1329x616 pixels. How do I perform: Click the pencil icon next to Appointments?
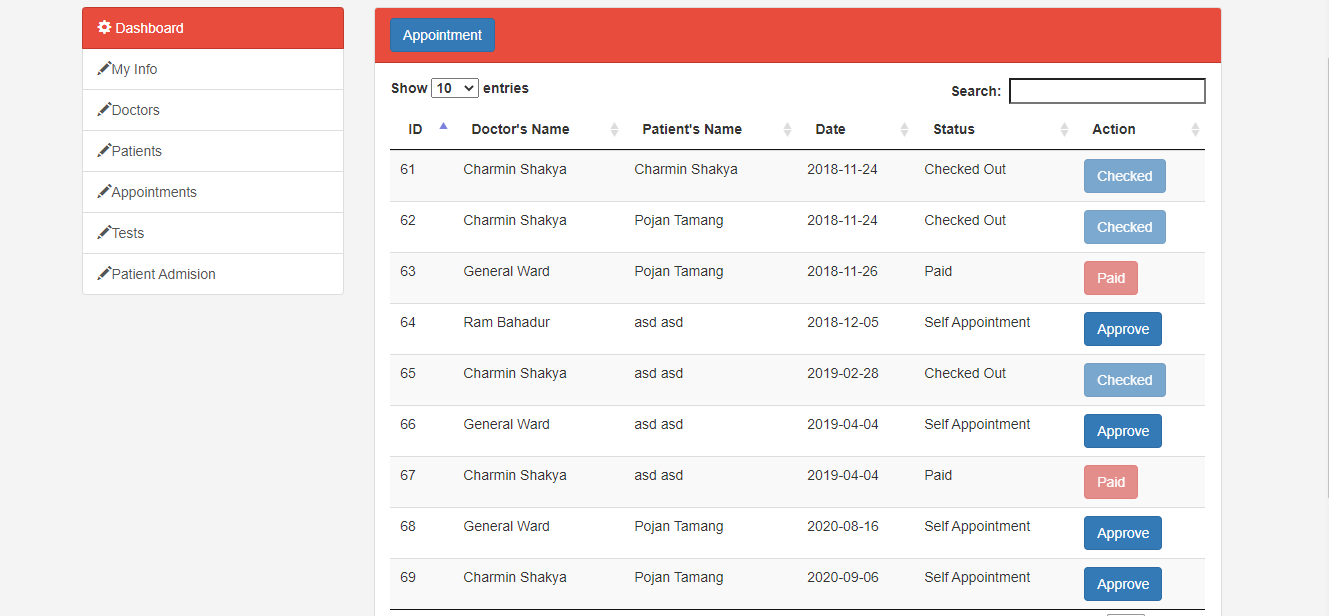click(x=104, y=192)
